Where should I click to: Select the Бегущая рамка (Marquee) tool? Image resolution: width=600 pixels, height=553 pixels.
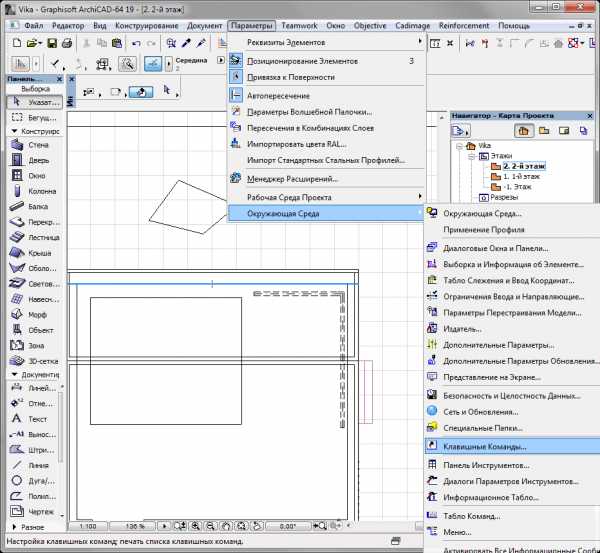[x=34, y=117]
